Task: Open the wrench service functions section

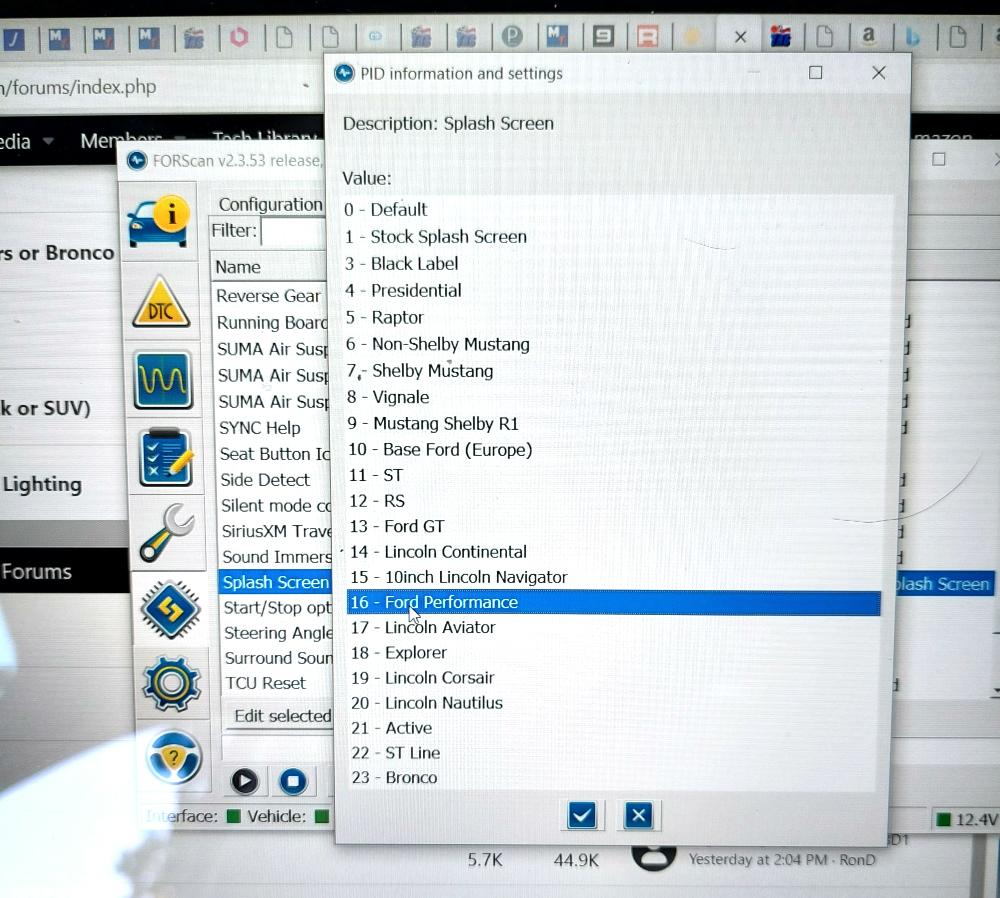Action: pyautogui.click(x=167, y=532)
